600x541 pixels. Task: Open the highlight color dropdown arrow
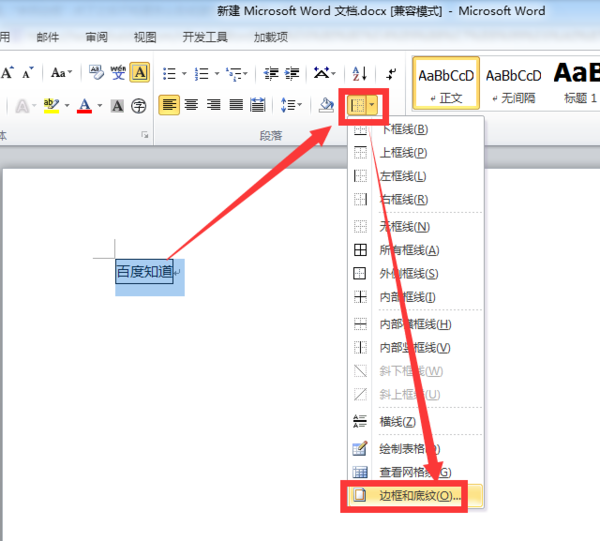point(67,105)
